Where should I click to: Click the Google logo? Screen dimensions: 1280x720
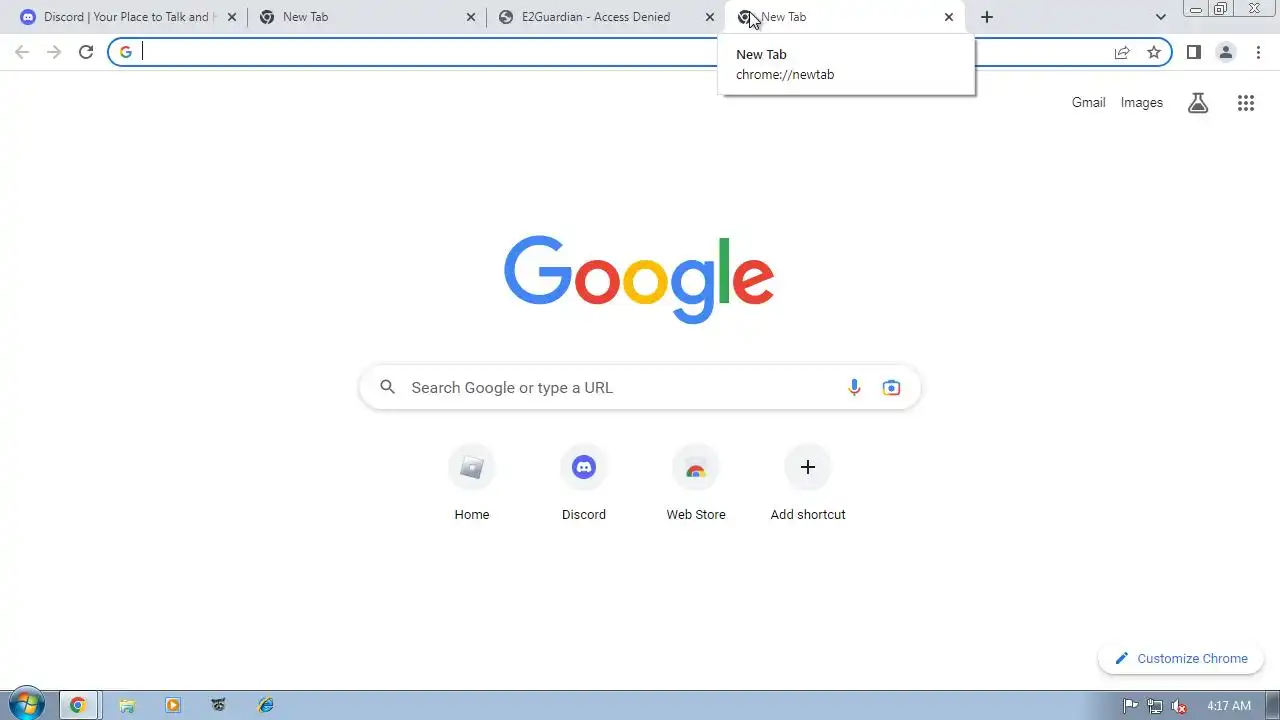[639, 279]
